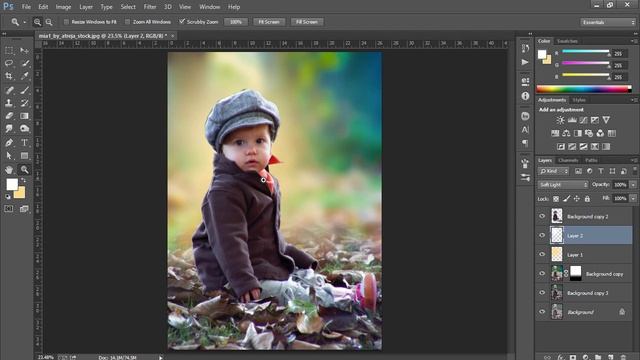Open the layer filter Kind dropdown
Screen dimensions: 640x360
point(554,171)
